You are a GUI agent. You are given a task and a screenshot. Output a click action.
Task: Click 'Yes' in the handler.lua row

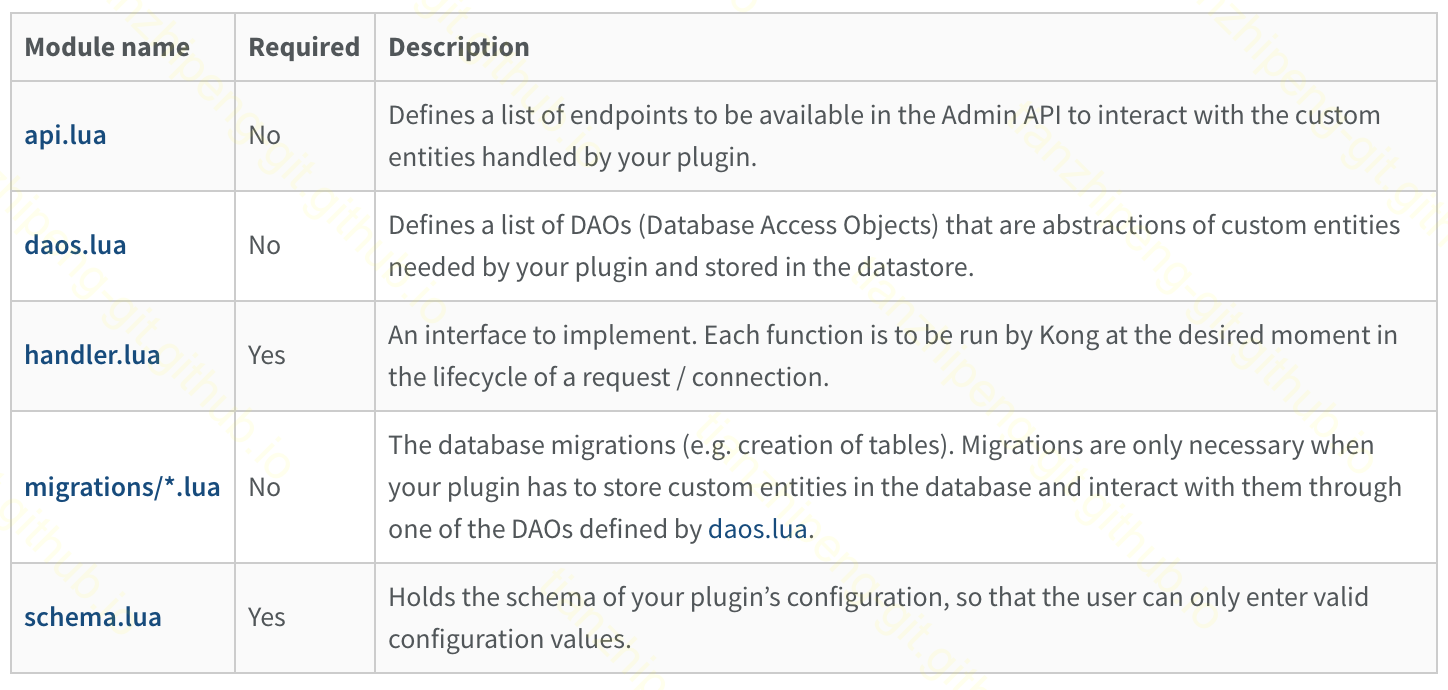point(267,355)
